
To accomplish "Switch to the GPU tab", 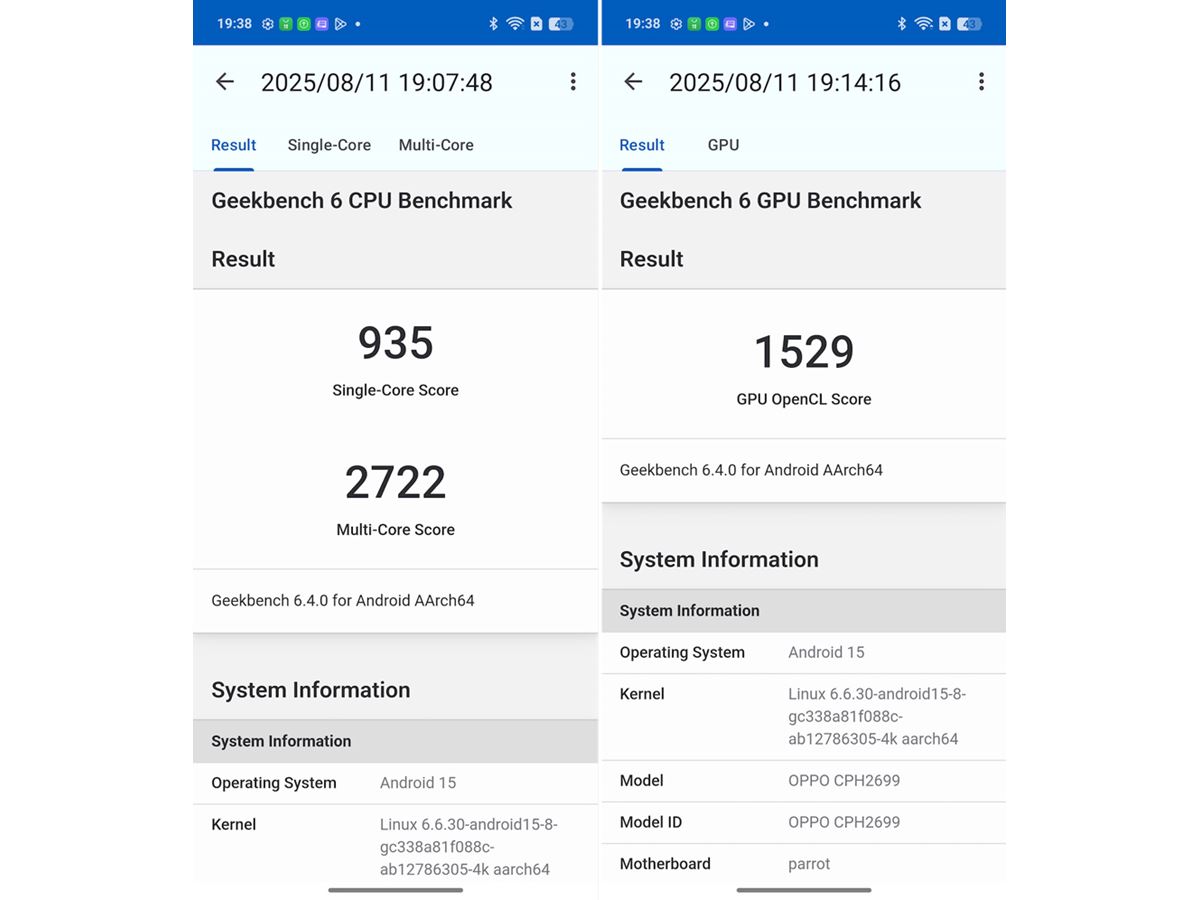I will coord(723,145).
